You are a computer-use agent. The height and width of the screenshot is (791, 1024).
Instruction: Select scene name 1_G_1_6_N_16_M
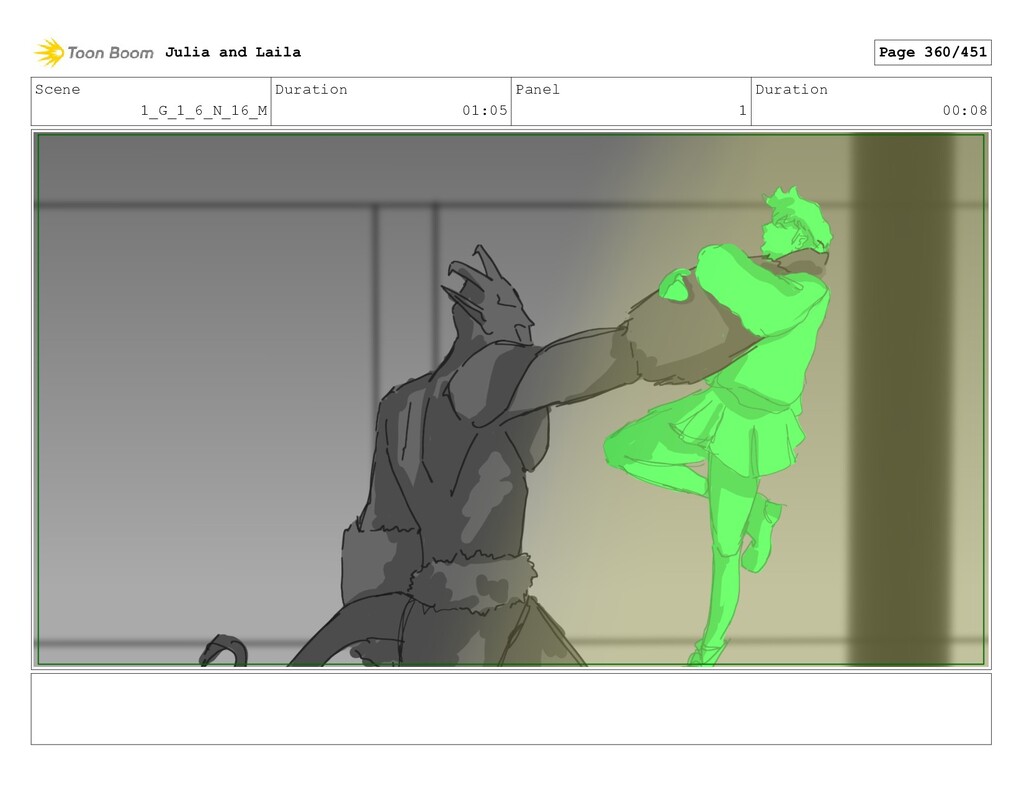(204, 110)
